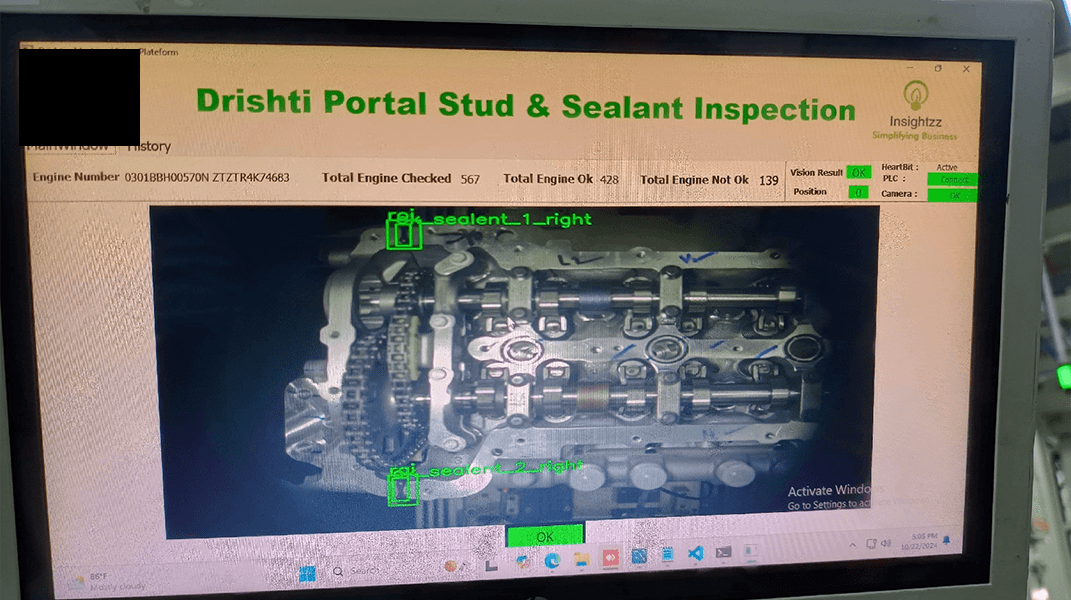Click the running app icon right of Terminal
The width and height of the screenshot is (1071, 600).
751,551
